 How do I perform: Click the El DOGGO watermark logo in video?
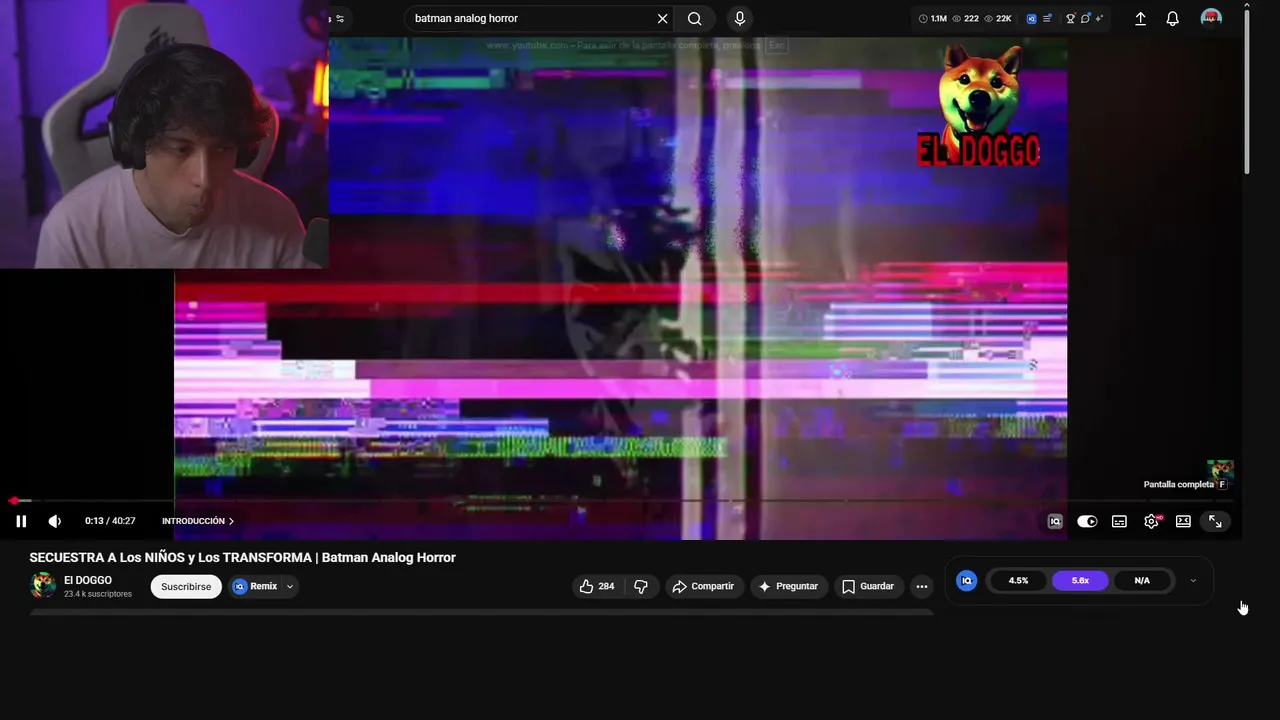coord(979,105)
